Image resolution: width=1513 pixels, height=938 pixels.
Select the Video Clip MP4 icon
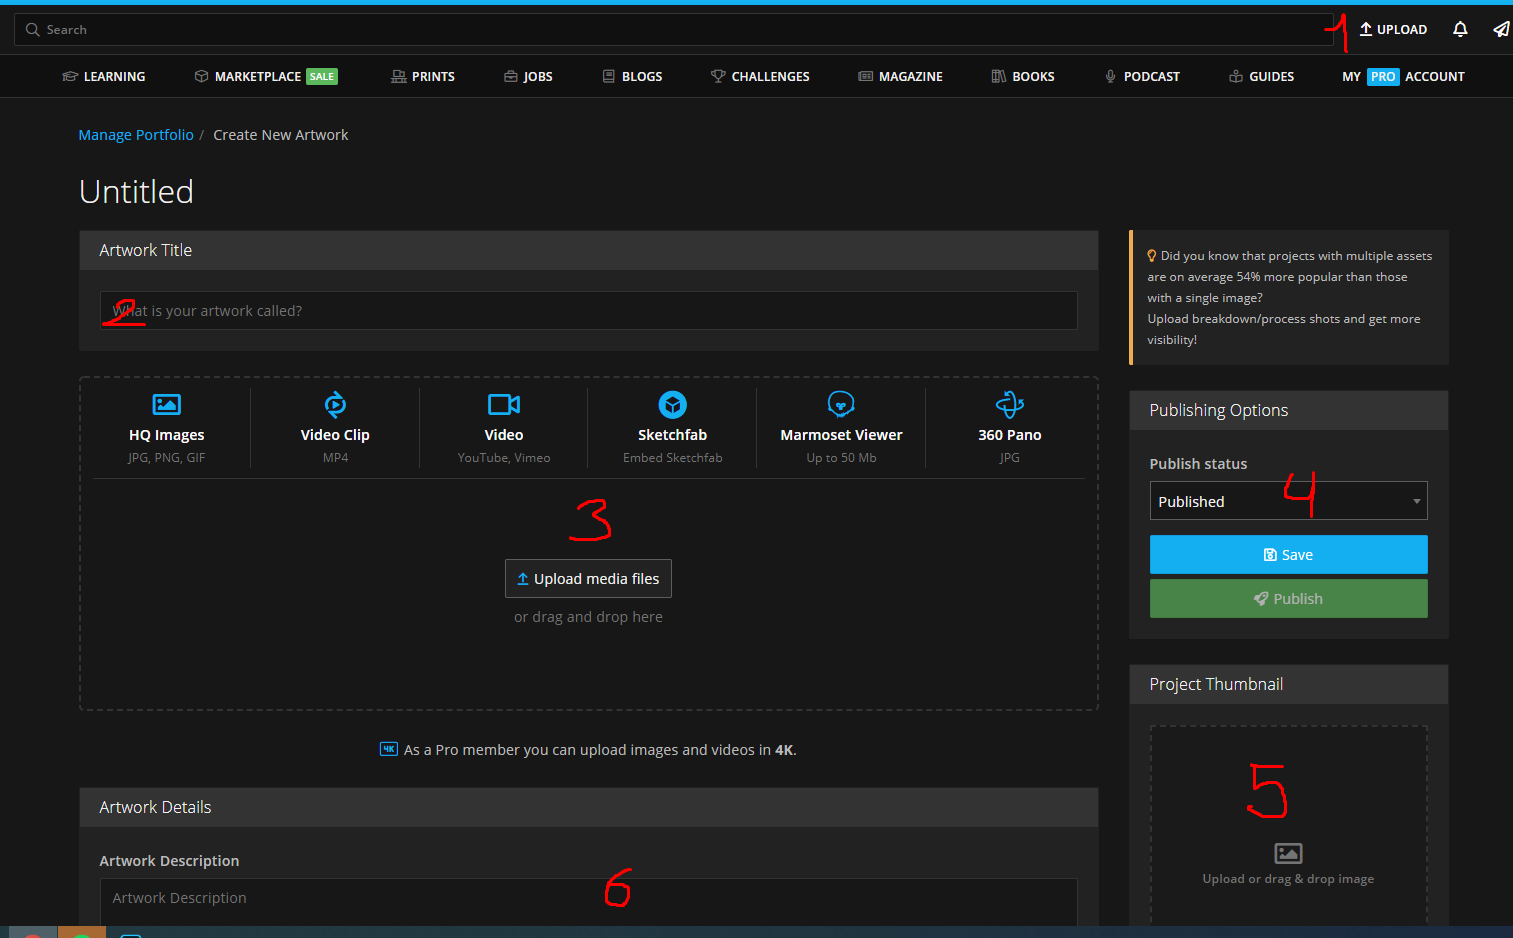335,405
